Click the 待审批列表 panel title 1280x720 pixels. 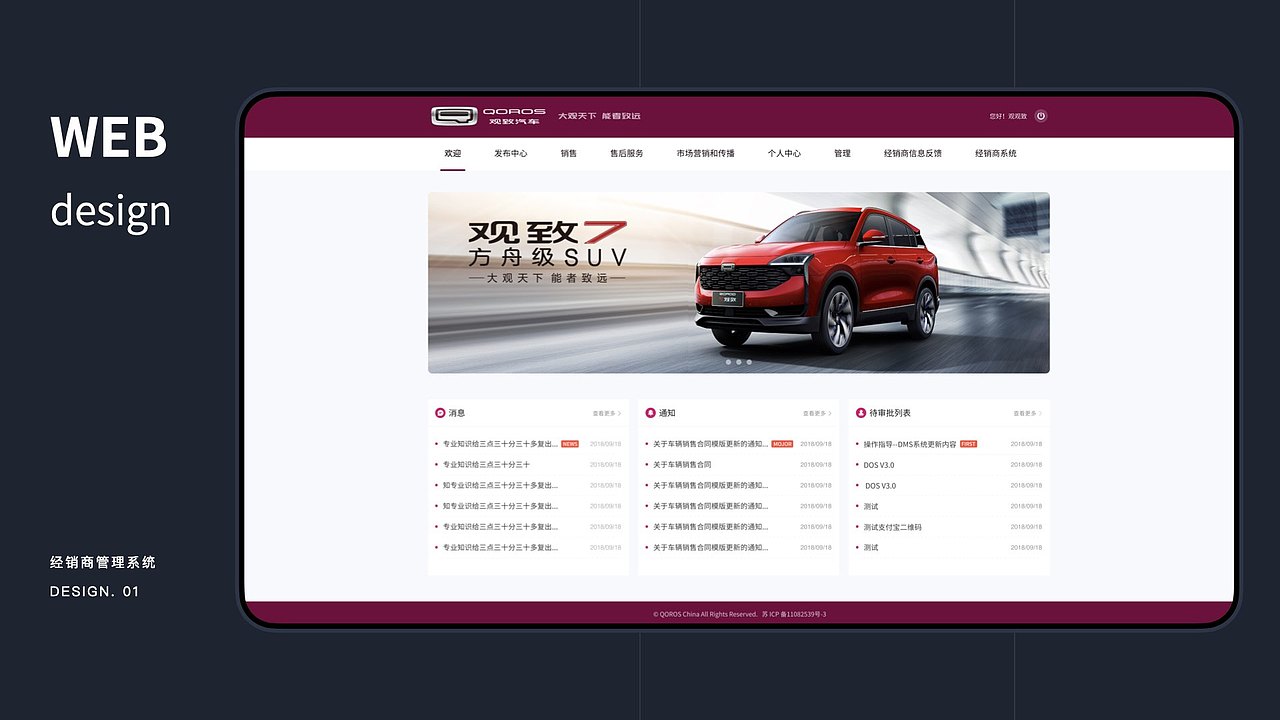click(890, 413)
